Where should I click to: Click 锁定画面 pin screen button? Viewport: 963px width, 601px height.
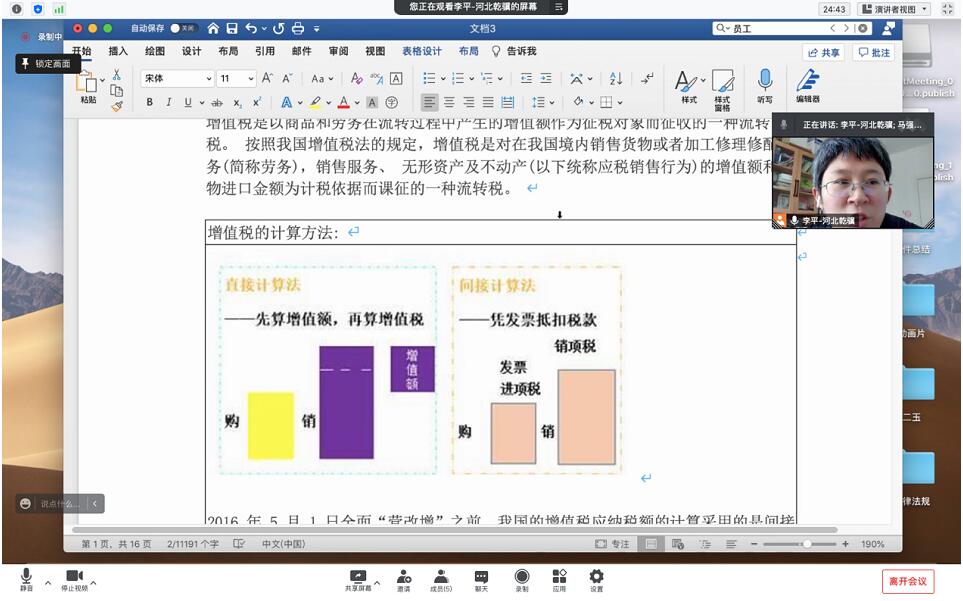[47, 63]
